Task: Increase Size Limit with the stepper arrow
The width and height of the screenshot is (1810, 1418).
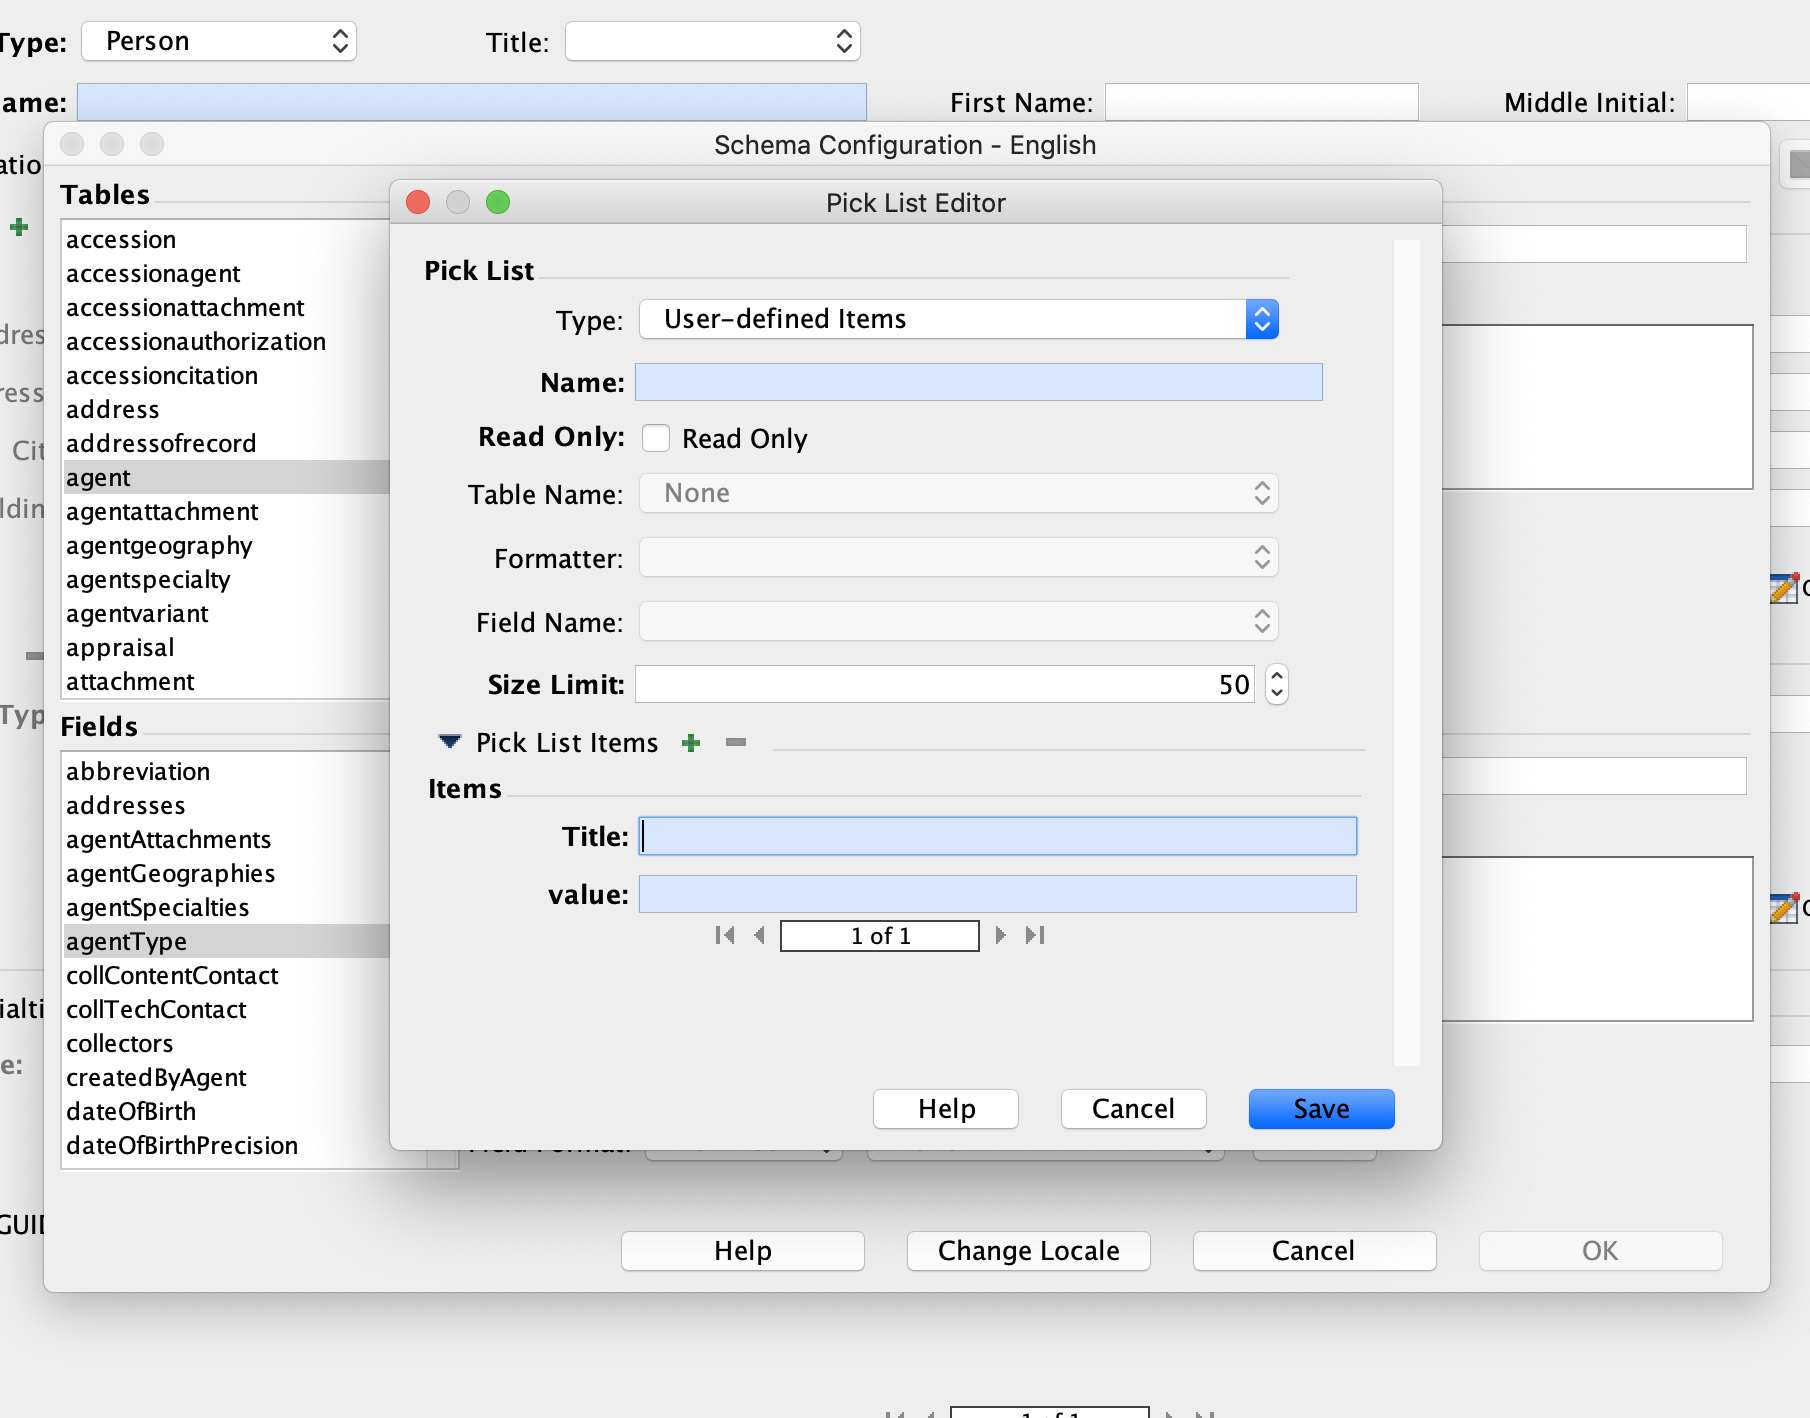Action: click(x=1277, y=677)
